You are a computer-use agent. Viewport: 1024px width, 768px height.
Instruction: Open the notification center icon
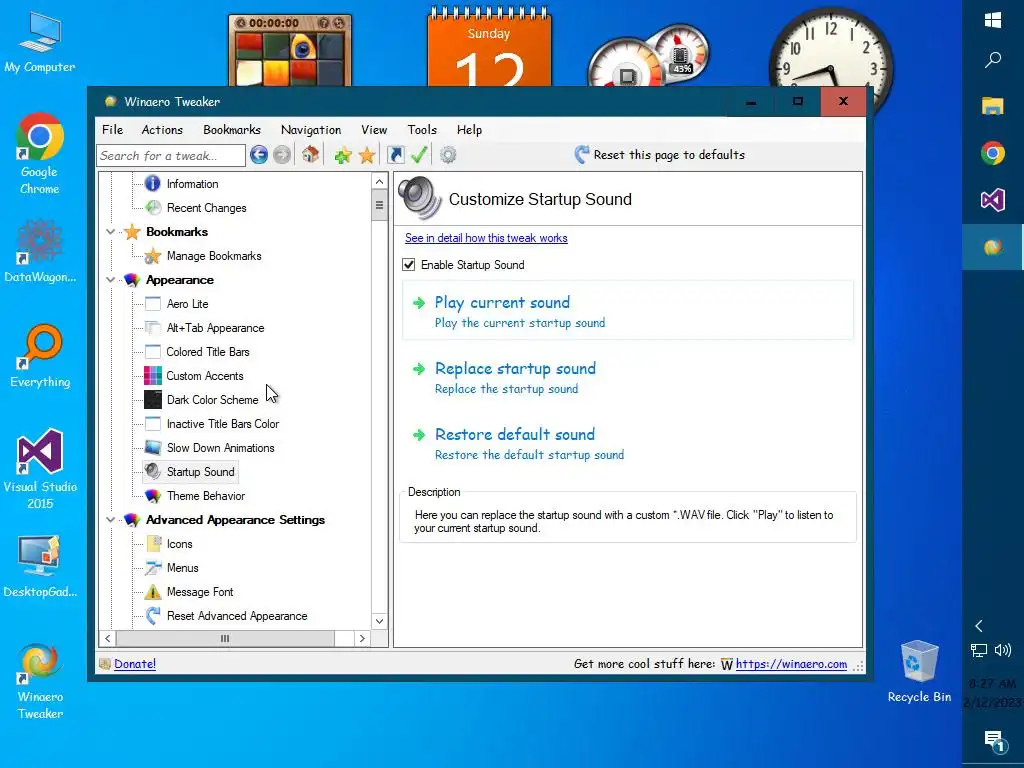993,740
